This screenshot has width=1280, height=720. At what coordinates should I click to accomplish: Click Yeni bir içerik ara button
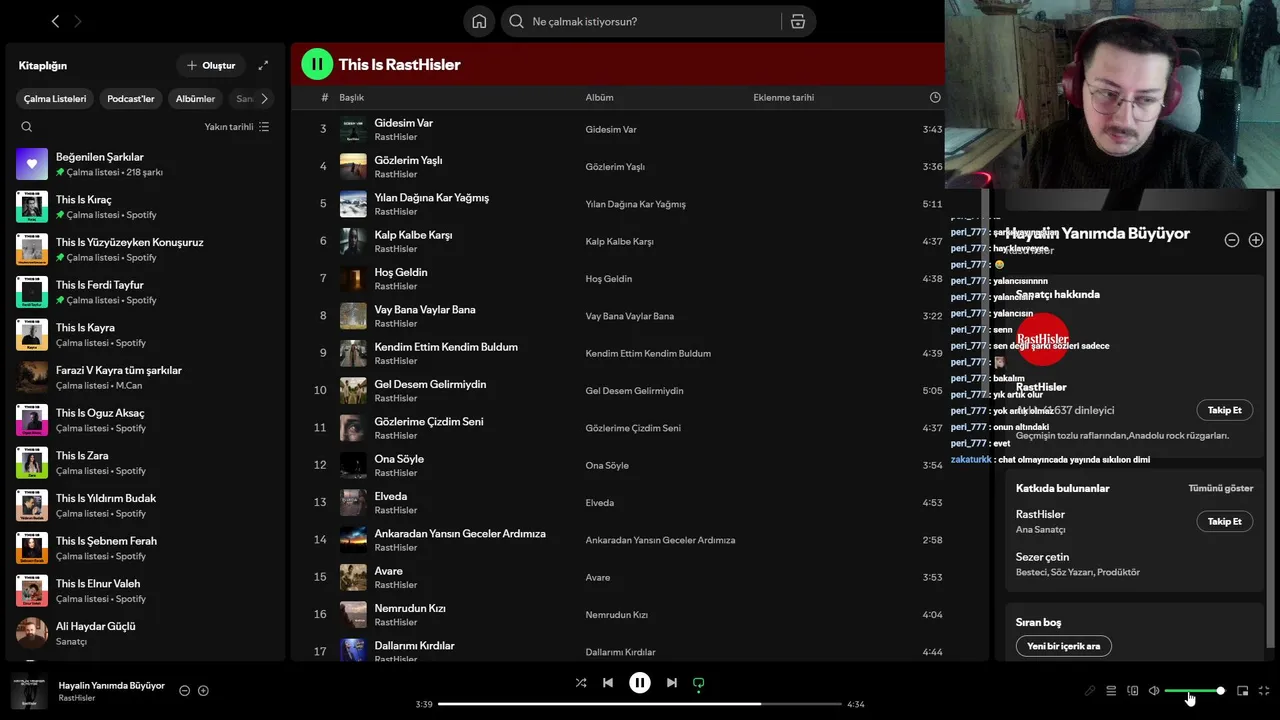click(1063, 646)
